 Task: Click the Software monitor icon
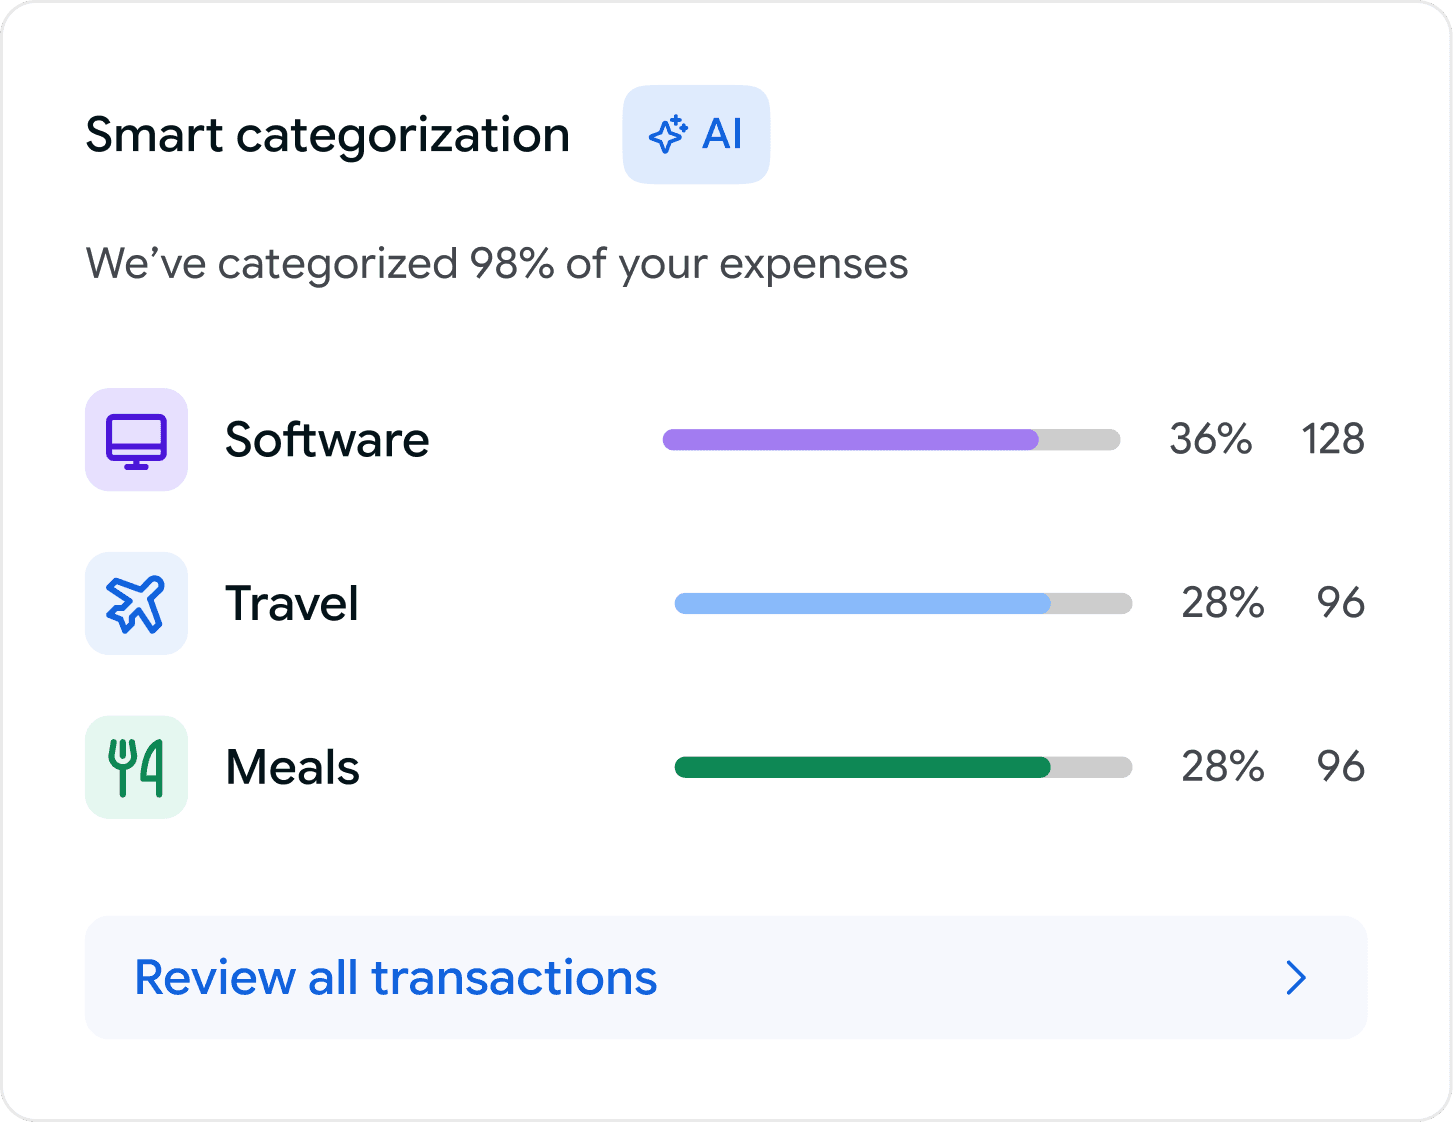[x=136, y=440]
